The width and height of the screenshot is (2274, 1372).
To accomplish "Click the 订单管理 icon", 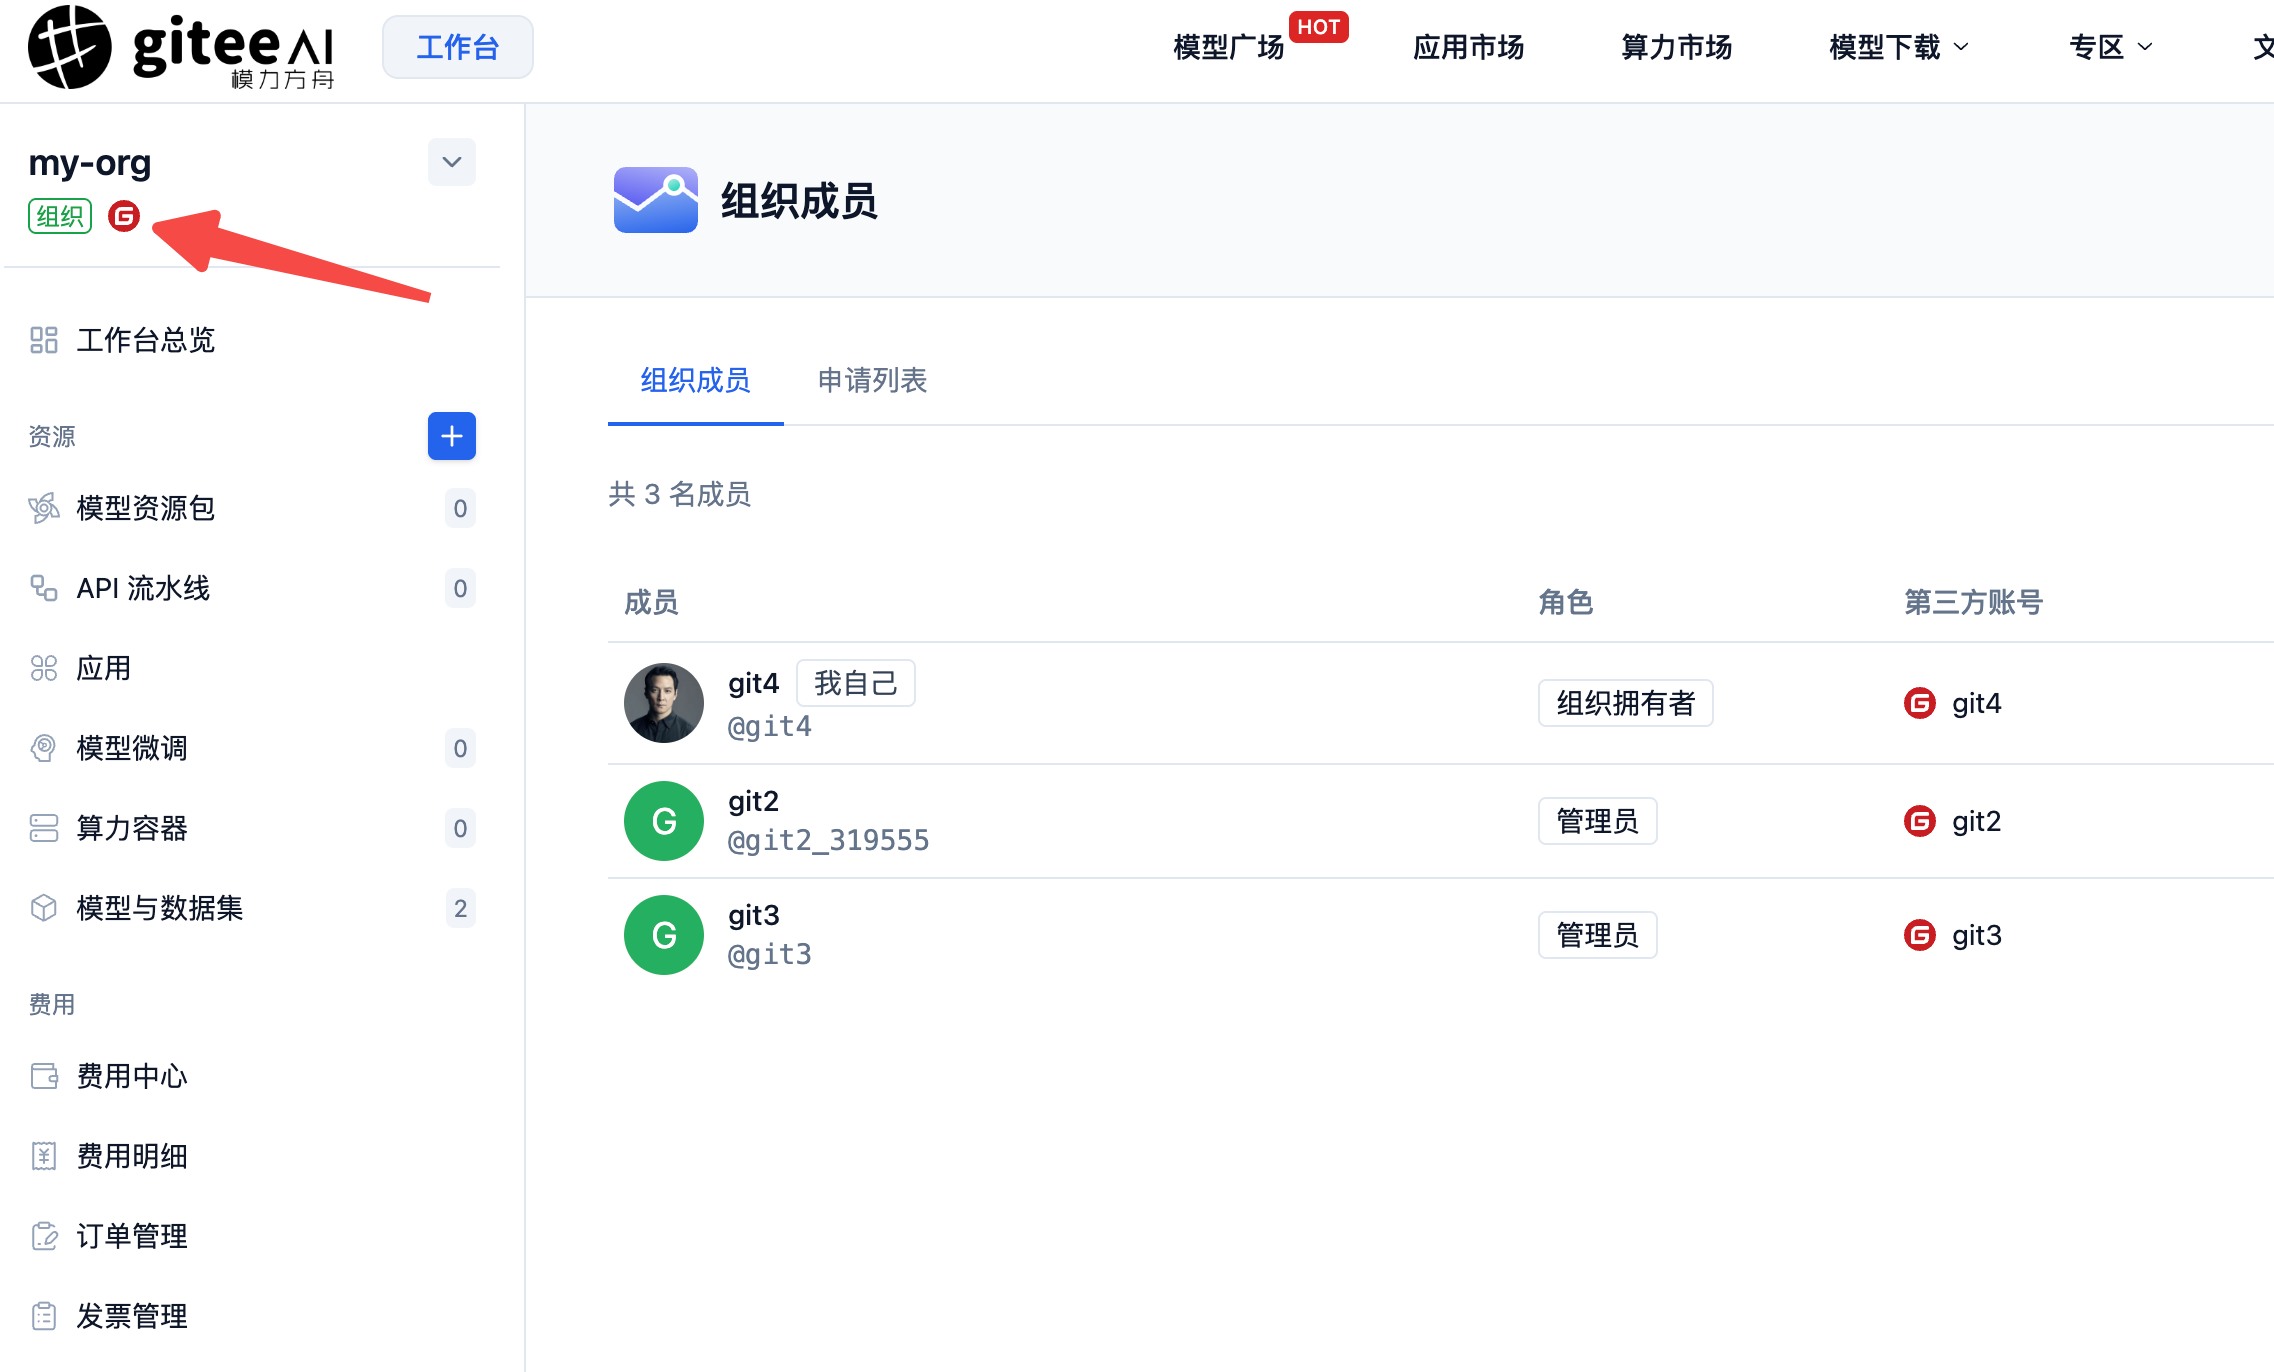I will [44, 1236].
